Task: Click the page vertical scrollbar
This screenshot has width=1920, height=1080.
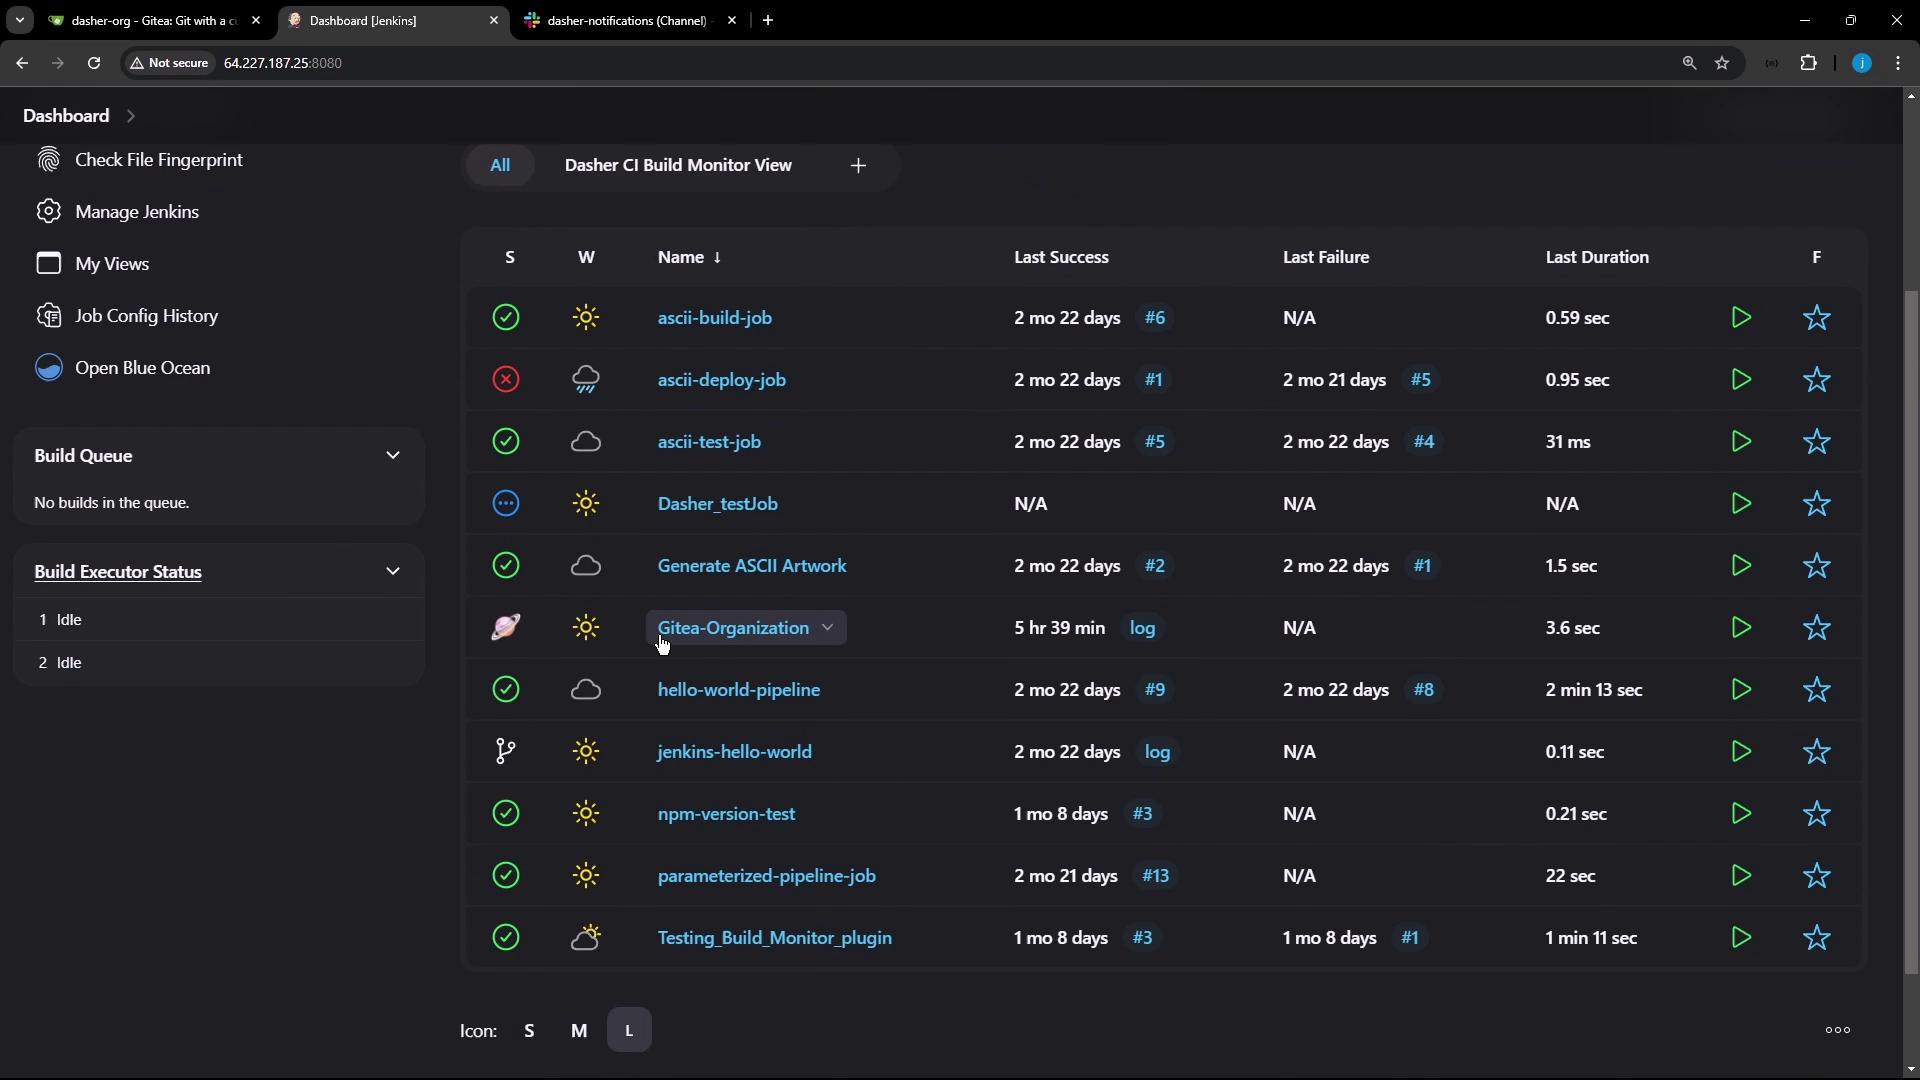Action: coord(1911,630)
